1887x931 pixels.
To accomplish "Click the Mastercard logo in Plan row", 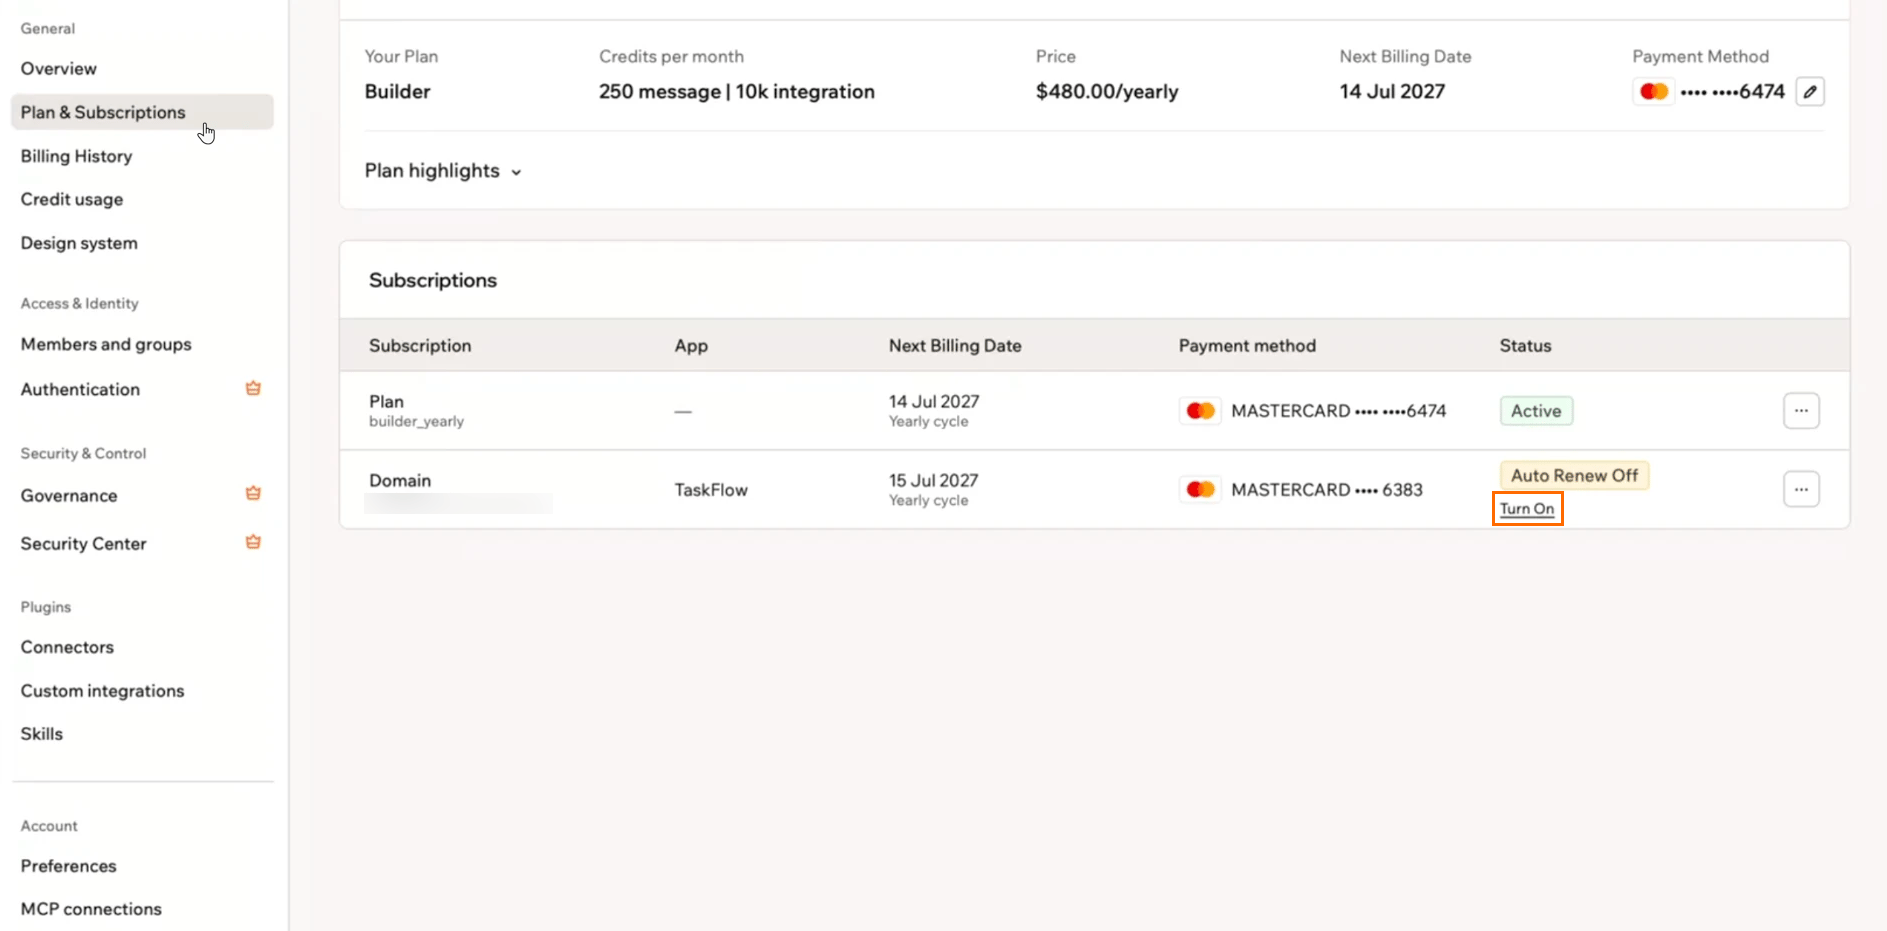I will point(1200,411).
